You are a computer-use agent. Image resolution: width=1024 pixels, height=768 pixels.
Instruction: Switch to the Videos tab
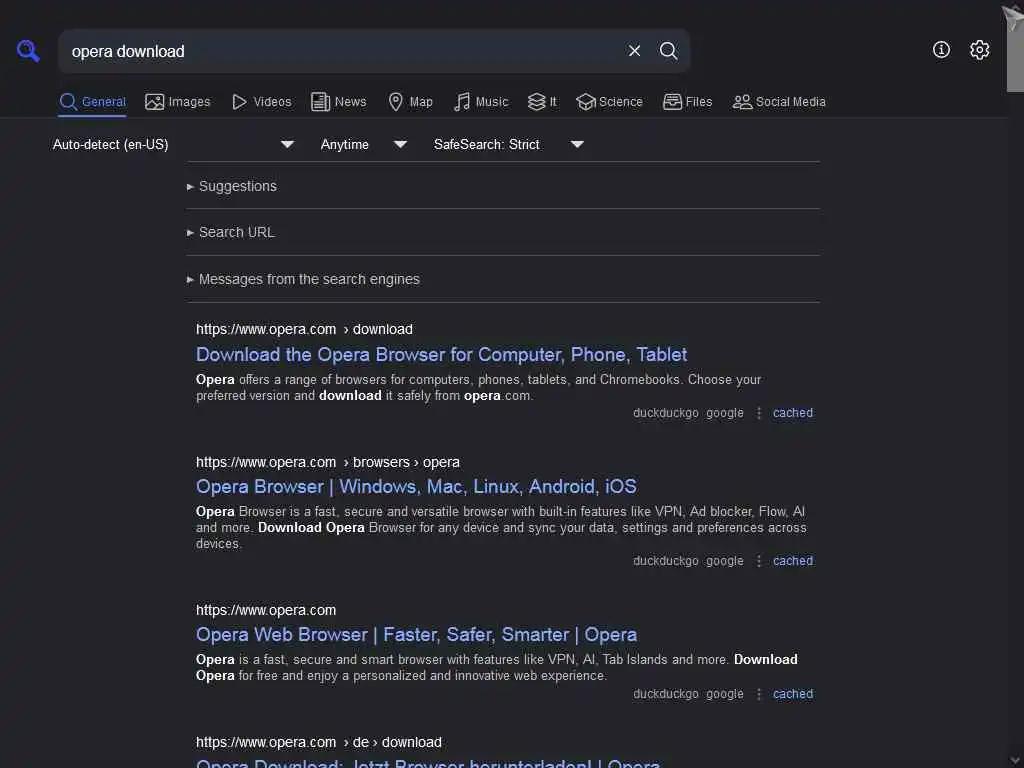[262, 102]
